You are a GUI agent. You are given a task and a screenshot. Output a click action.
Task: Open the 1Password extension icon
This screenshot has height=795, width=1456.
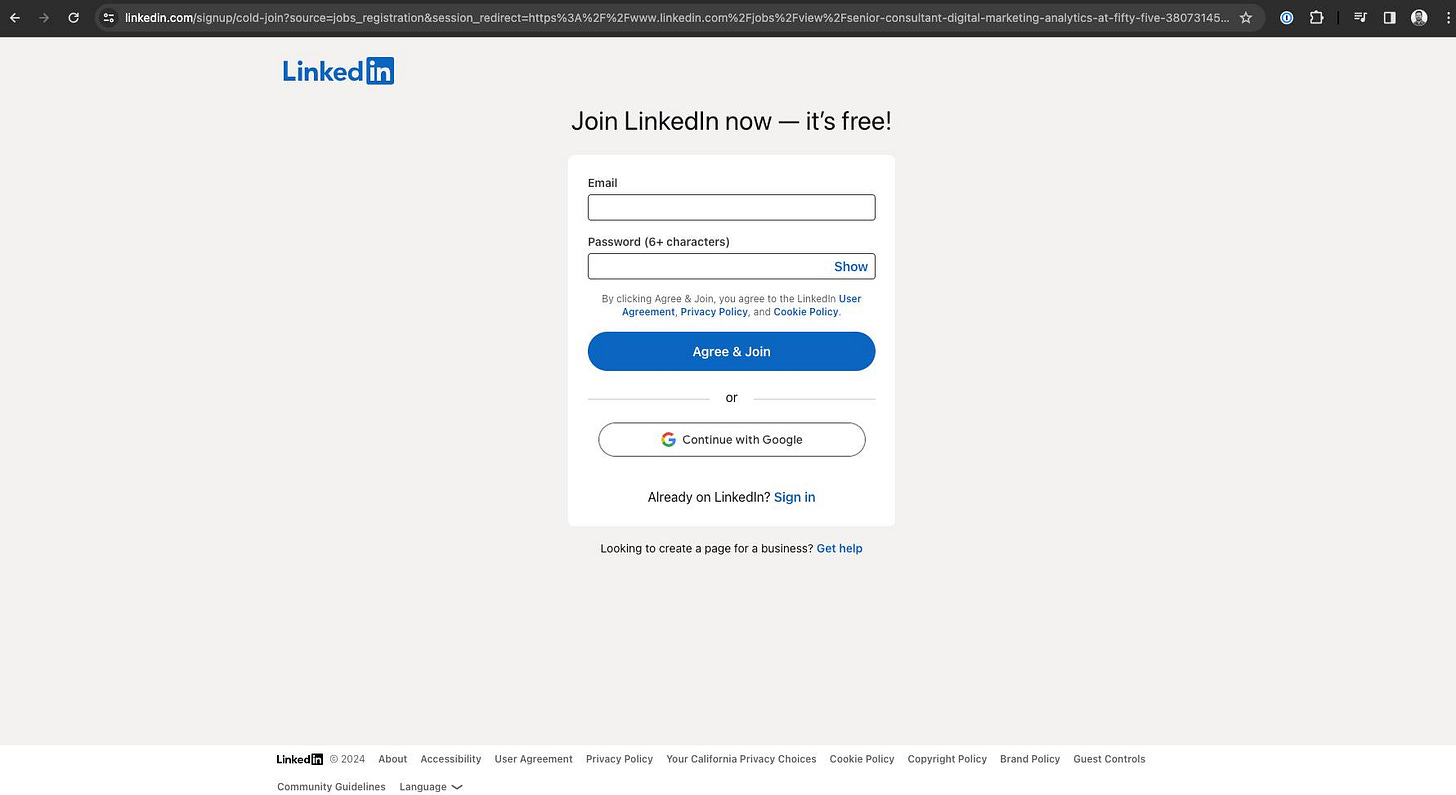coord(1287,18)
